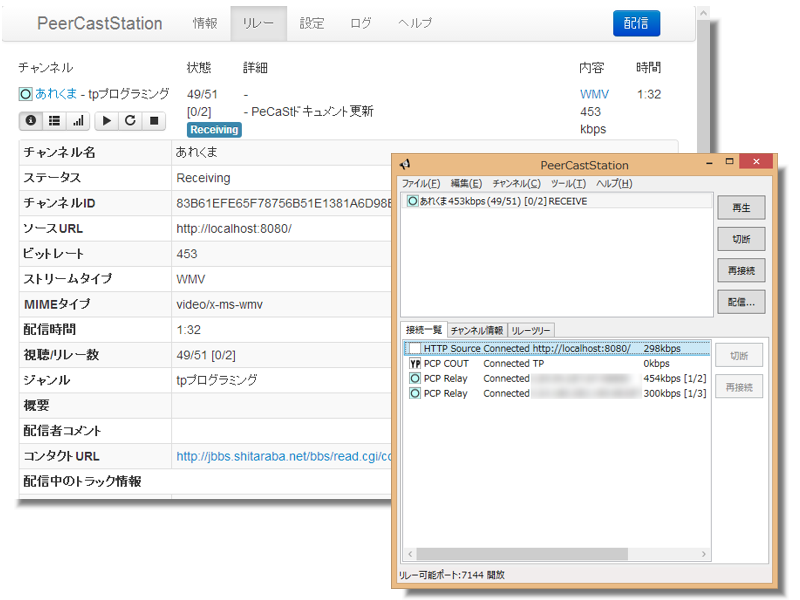Image resolution: width=800 pixels, height=600 pixels.
Task: Open the ヘルプ navbar tab
Action: (x=415, y=23)
